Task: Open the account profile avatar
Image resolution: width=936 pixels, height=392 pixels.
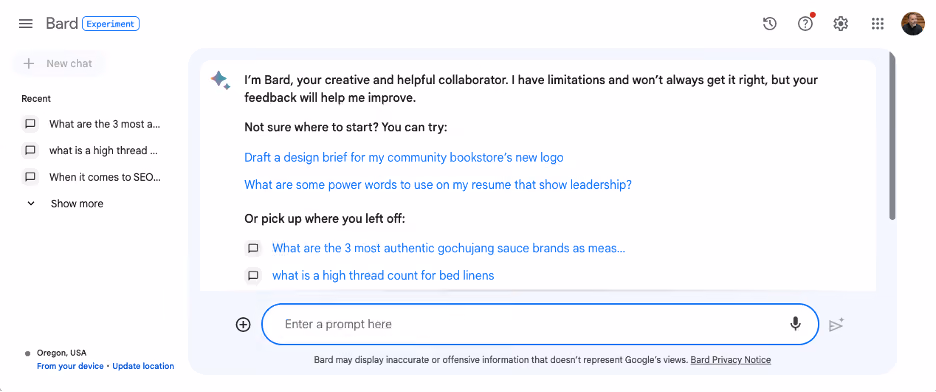Action: tap(913, 24)
